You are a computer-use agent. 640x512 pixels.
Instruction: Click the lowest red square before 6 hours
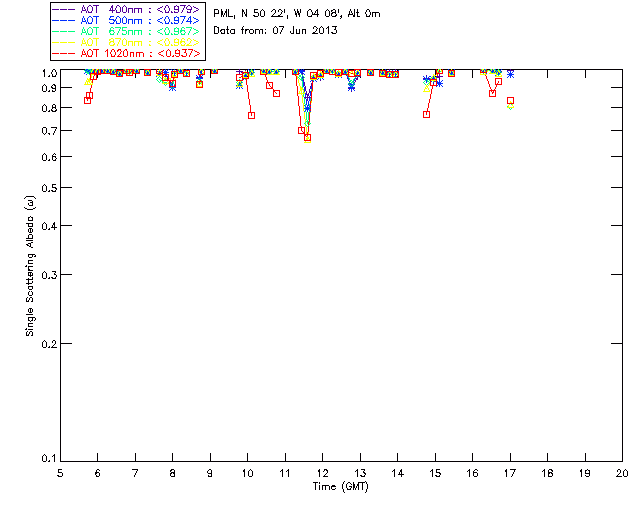87,100
